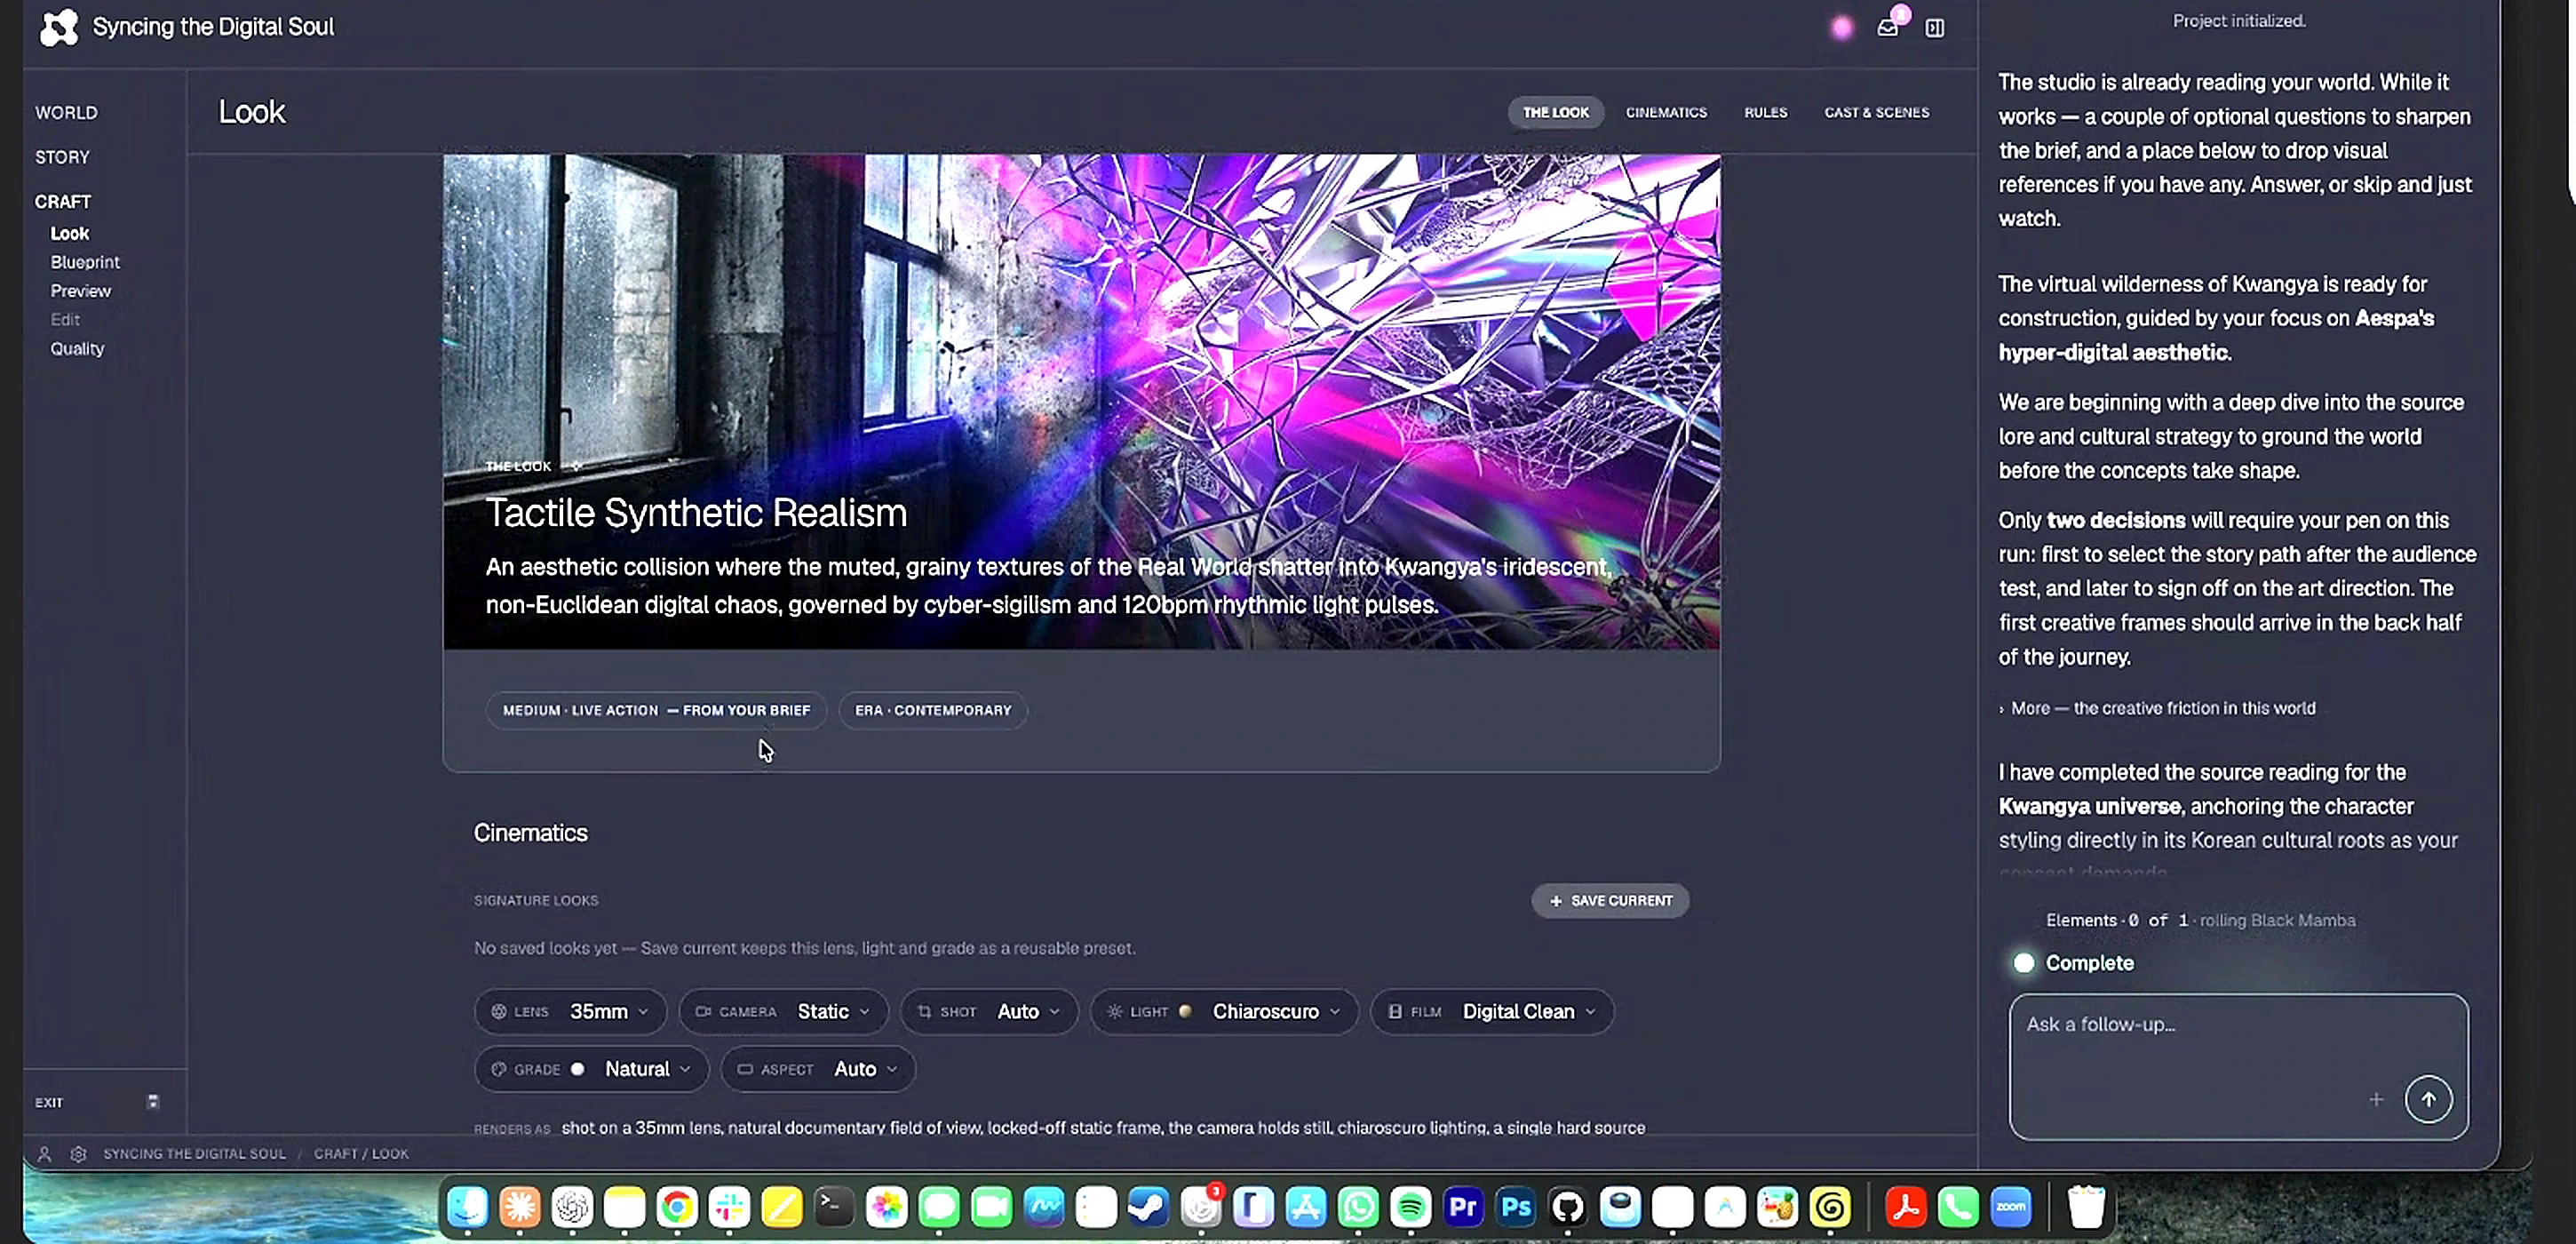Select Edit under CRAFT in sidebar

[x=65, y=320]
